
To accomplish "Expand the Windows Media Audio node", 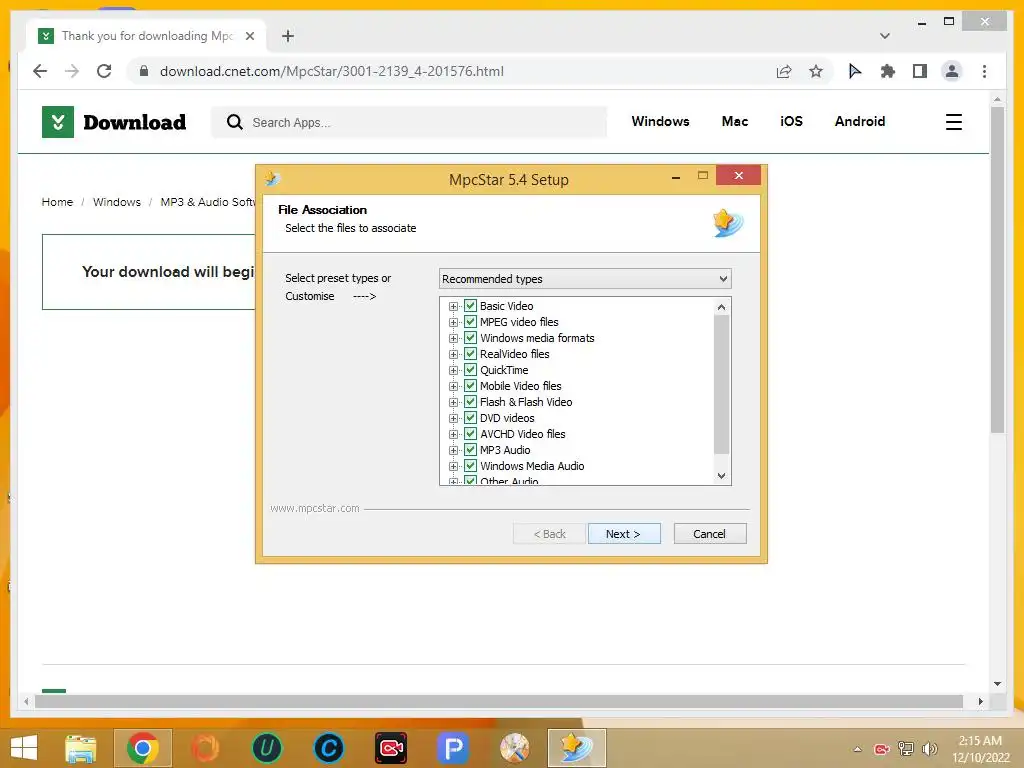I will pos(453,466).
